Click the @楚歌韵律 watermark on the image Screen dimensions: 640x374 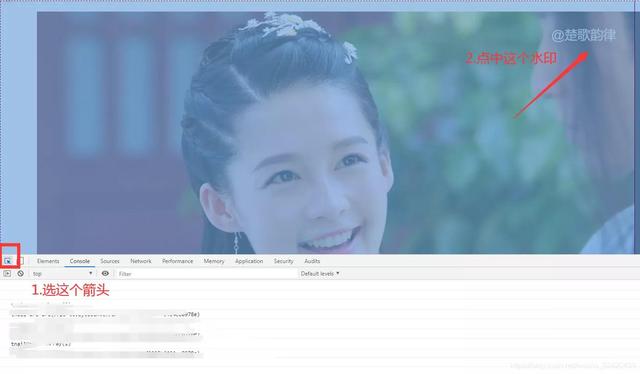584,36
